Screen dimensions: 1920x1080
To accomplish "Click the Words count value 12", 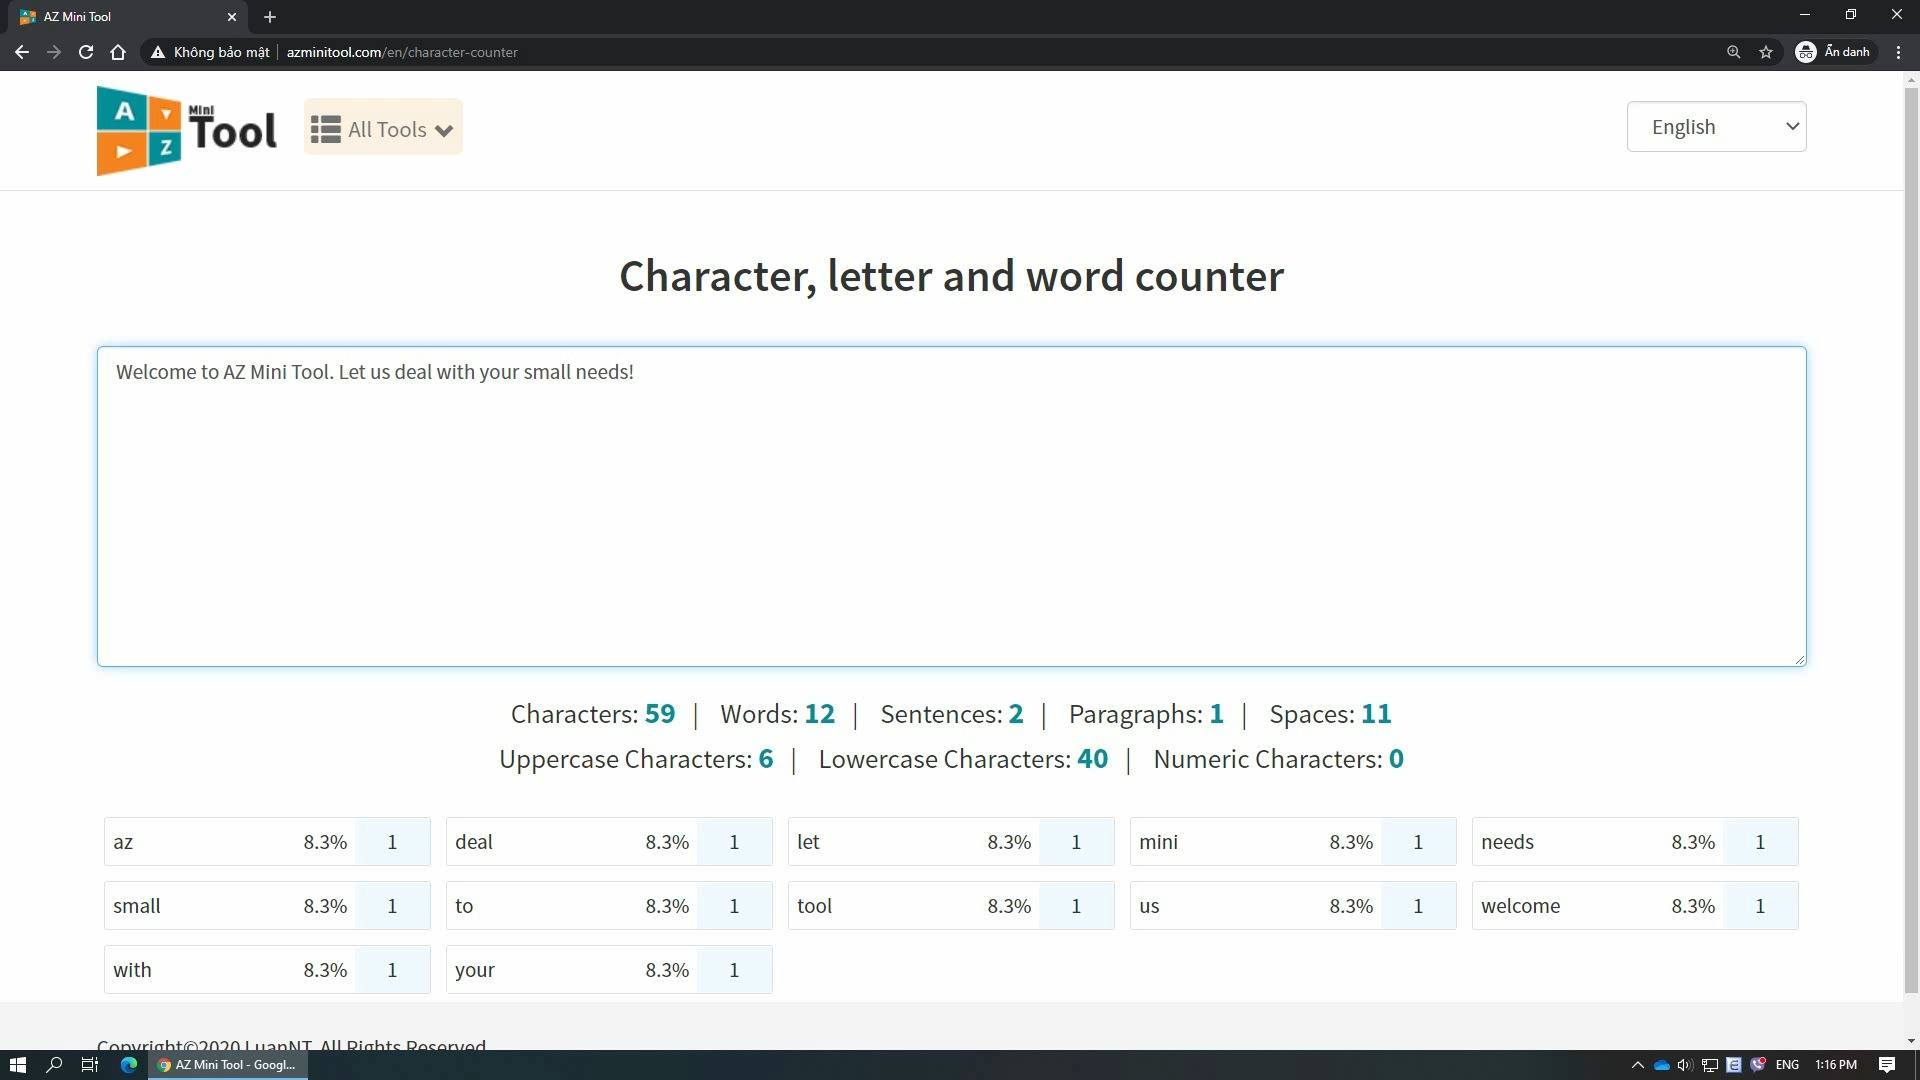I will (819, 714).
